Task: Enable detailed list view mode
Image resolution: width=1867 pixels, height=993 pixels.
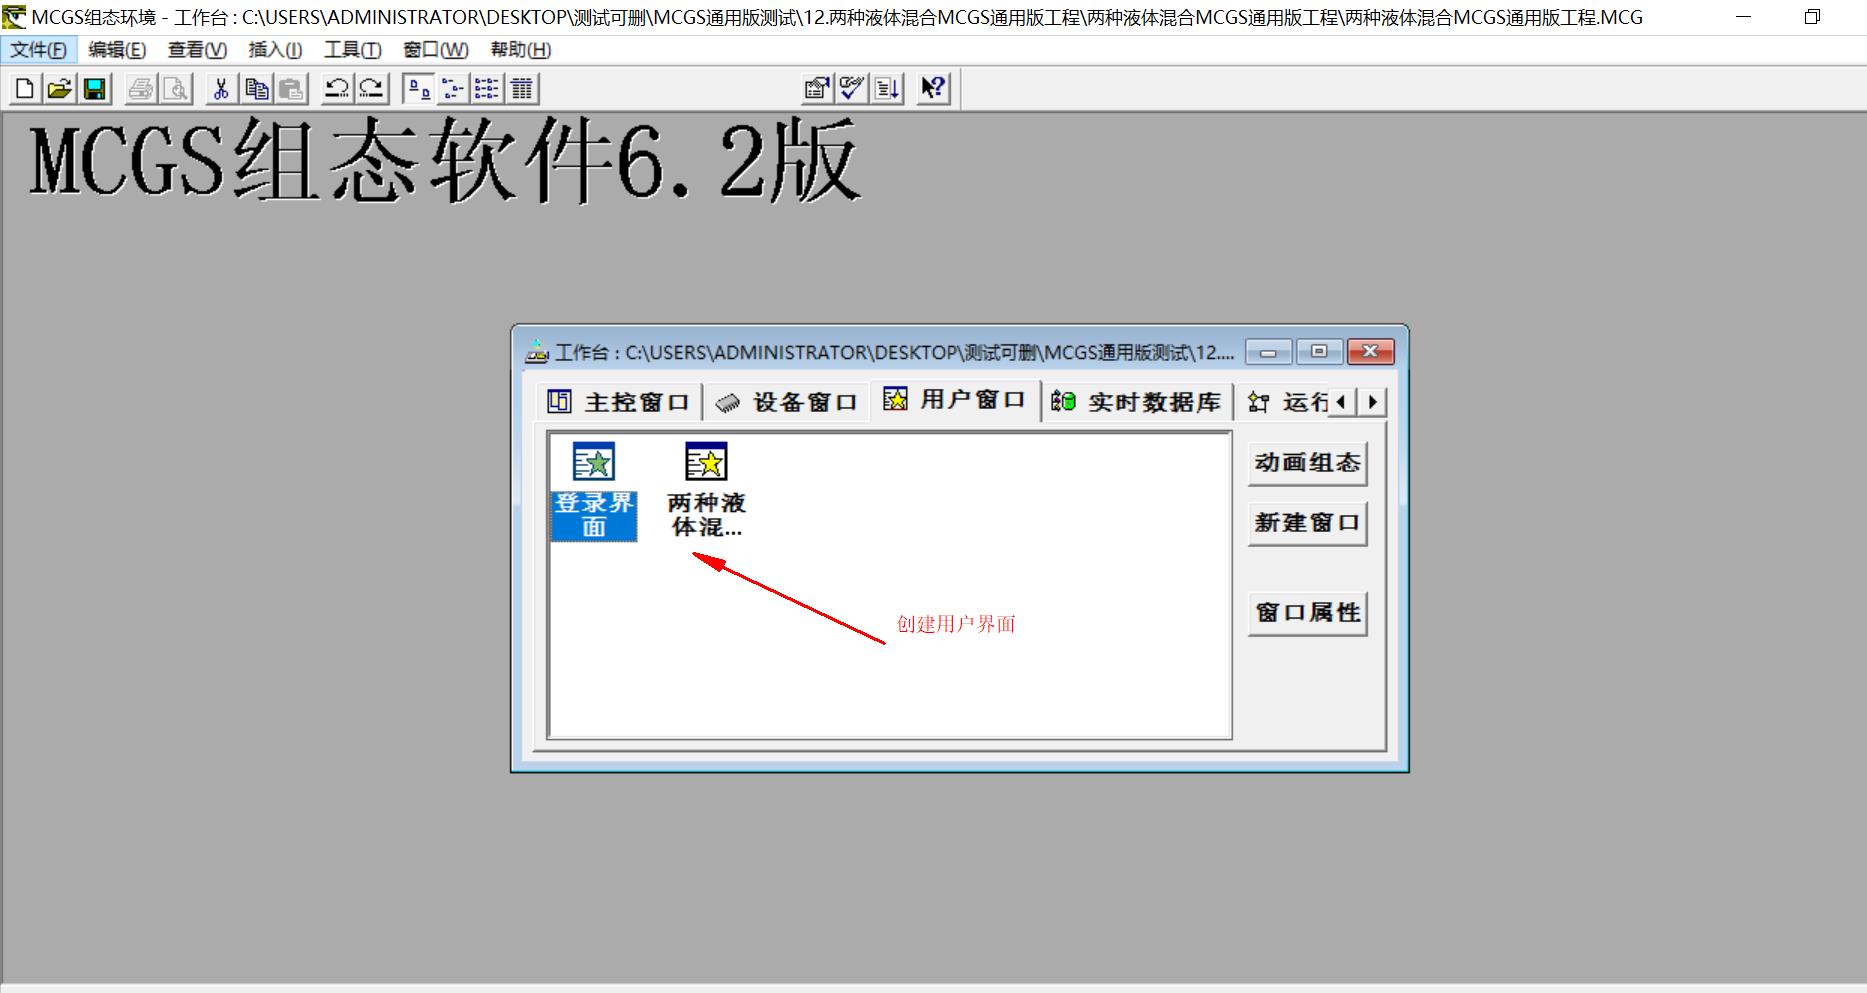Action: click(521, 88)
